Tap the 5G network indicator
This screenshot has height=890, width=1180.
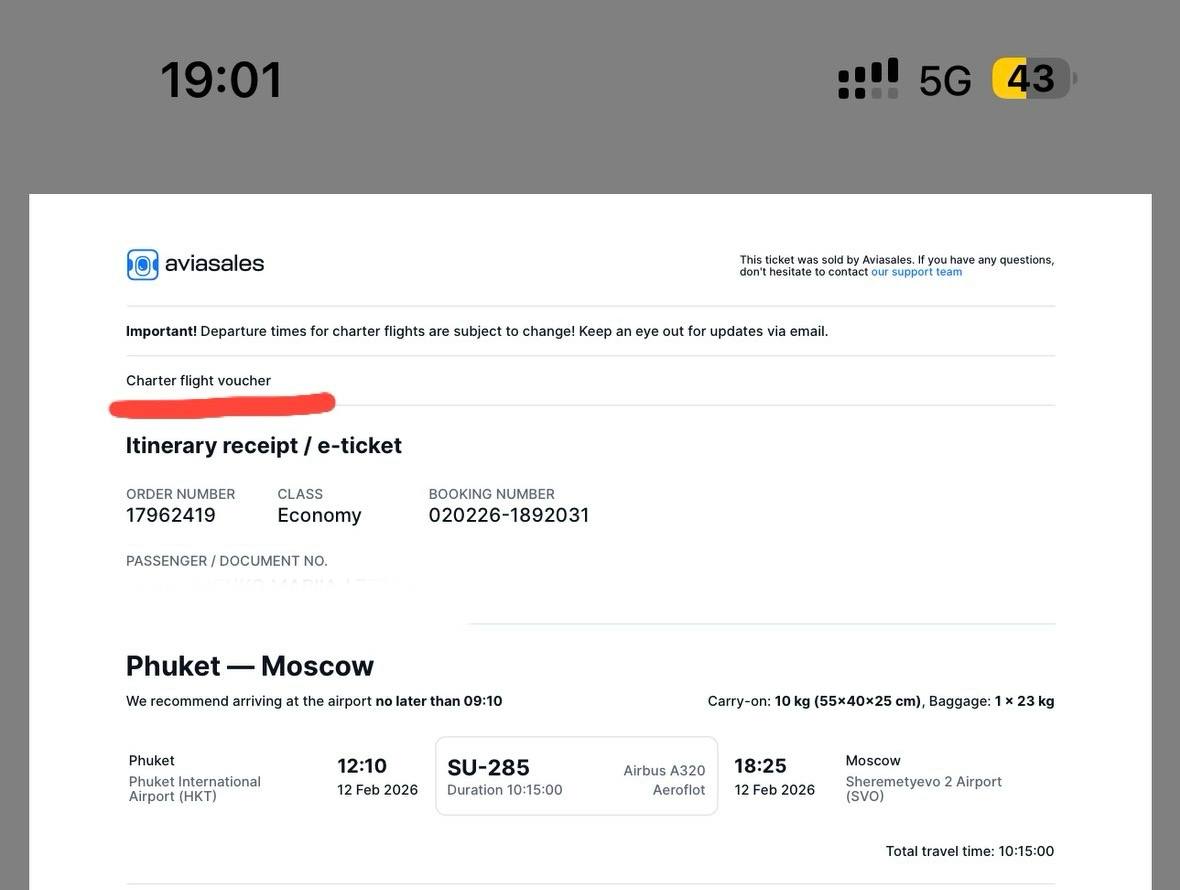(x=945, y=81)
